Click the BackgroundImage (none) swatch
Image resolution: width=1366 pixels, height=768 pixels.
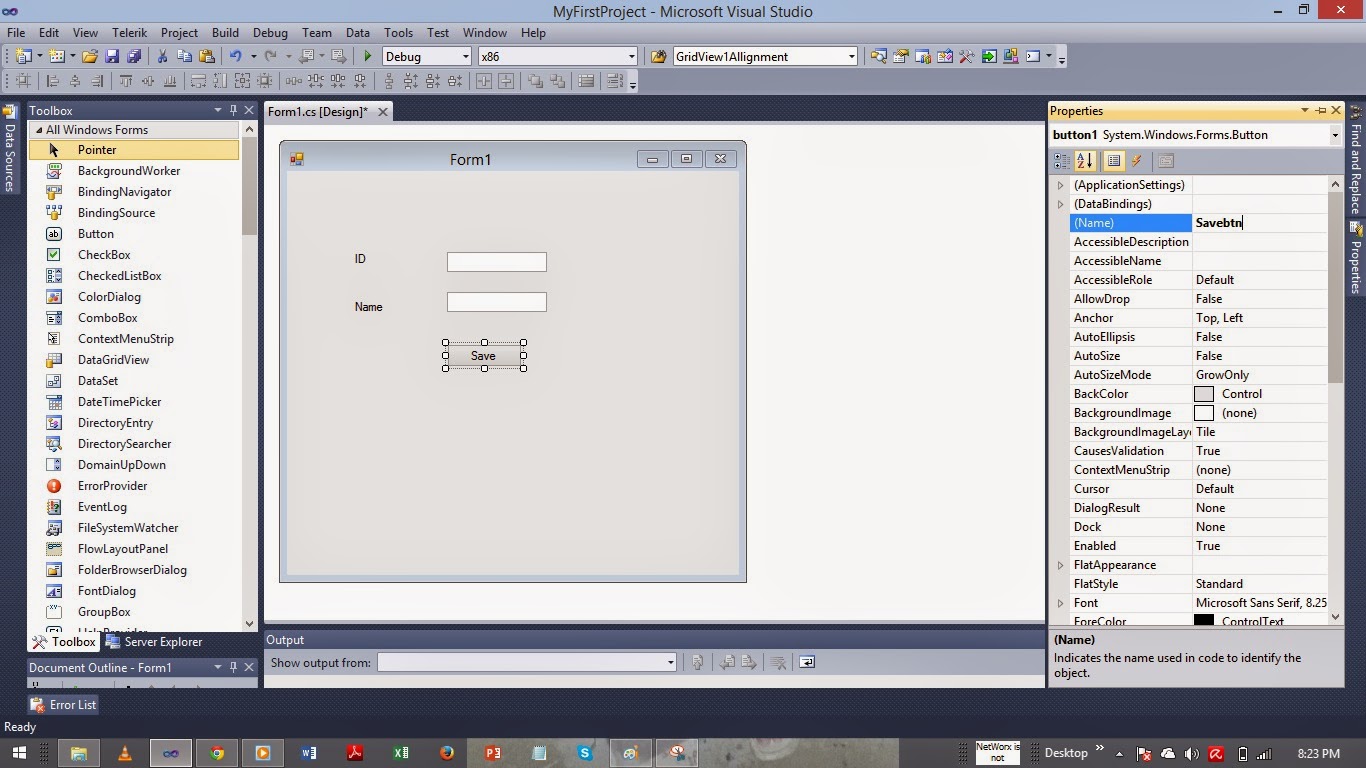[1204, 413]
